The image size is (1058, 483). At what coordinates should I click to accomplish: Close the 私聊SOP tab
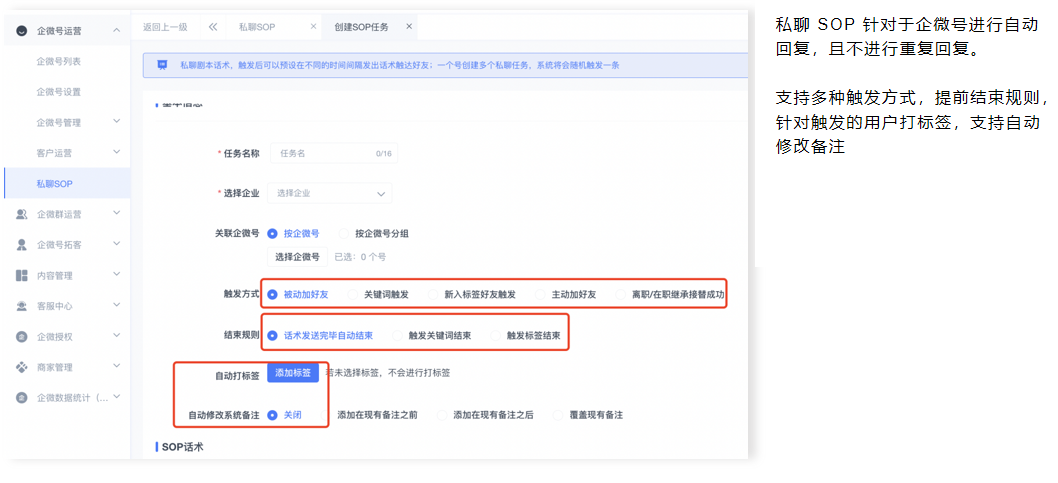click(313, 27)
